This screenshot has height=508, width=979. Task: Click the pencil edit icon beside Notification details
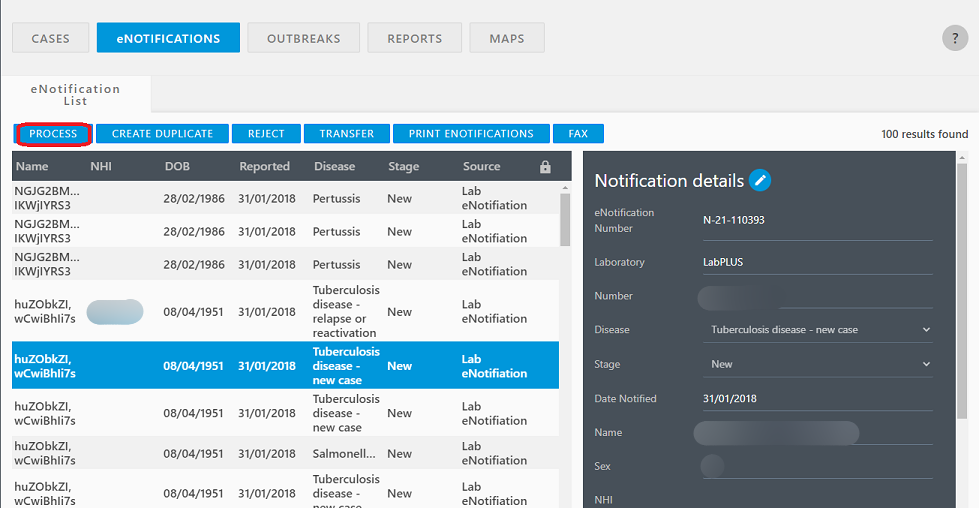point(760,180)
